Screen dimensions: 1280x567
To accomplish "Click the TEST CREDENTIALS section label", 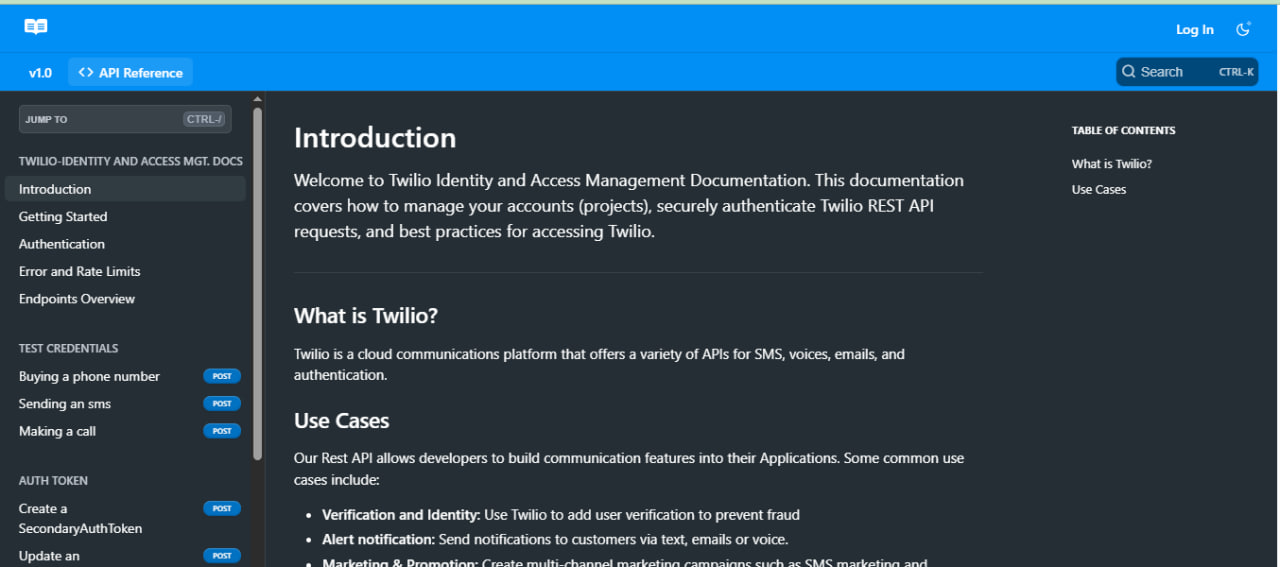I will (x=68, y=349).
